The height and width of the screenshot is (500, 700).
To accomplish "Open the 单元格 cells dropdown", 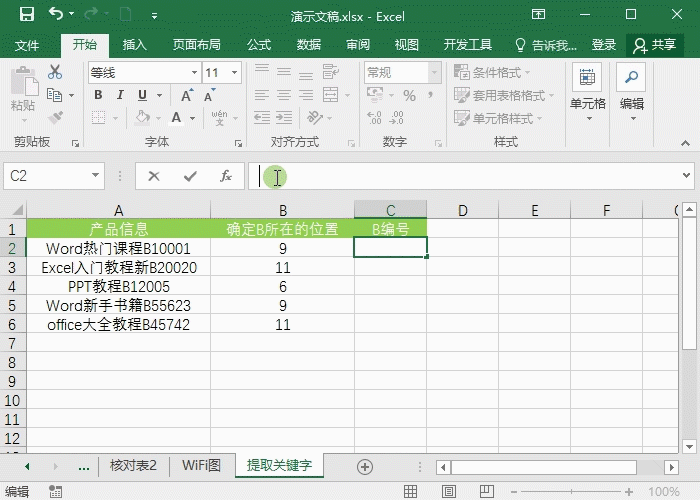I will (588, 93).
